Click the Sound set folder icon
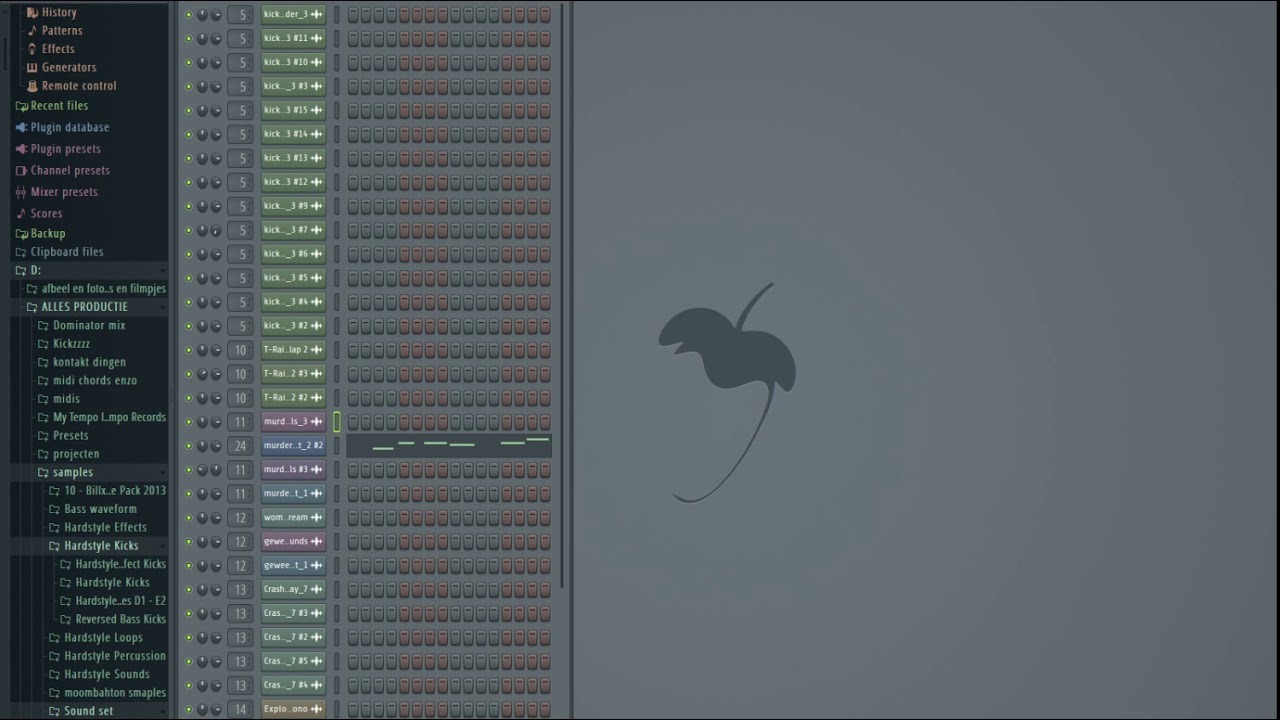This screenshot has height=720, width=1280. [x=54, y=711]
